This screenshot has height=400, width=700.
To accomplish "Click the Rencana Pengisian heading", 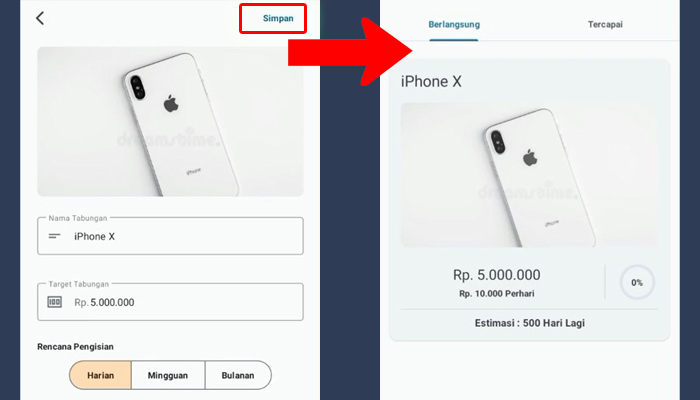I will click(x=75, y=346).
